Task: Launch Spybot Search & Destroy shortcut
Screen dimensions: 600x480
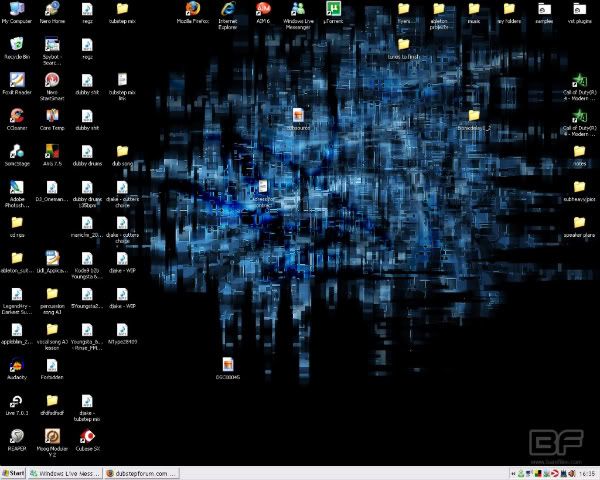Action: [x=52, y=51]
